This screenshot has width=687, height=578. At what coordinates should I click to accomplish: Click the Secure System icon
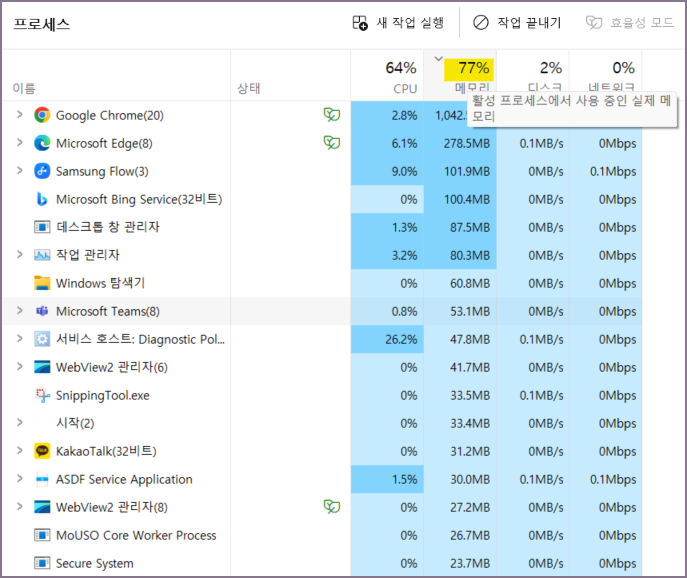point(42,563)
